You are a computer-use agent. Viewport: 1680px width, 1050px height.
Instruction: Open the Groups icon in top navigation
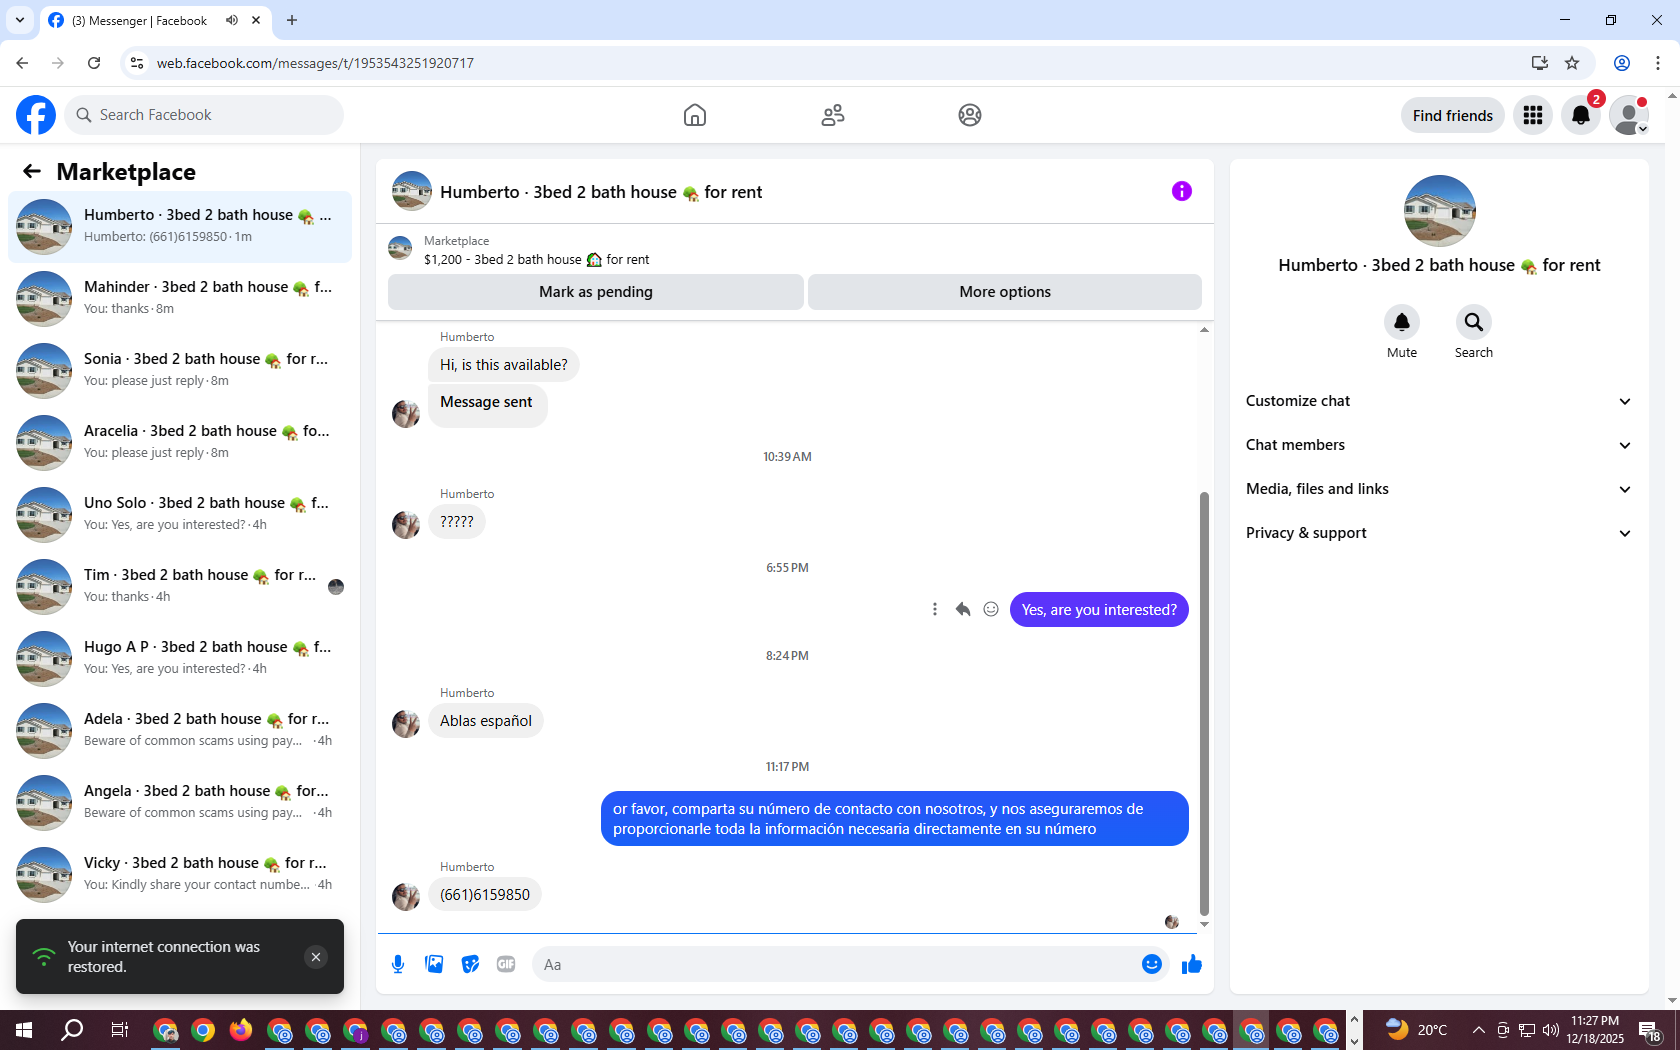(x=970, y=115)
